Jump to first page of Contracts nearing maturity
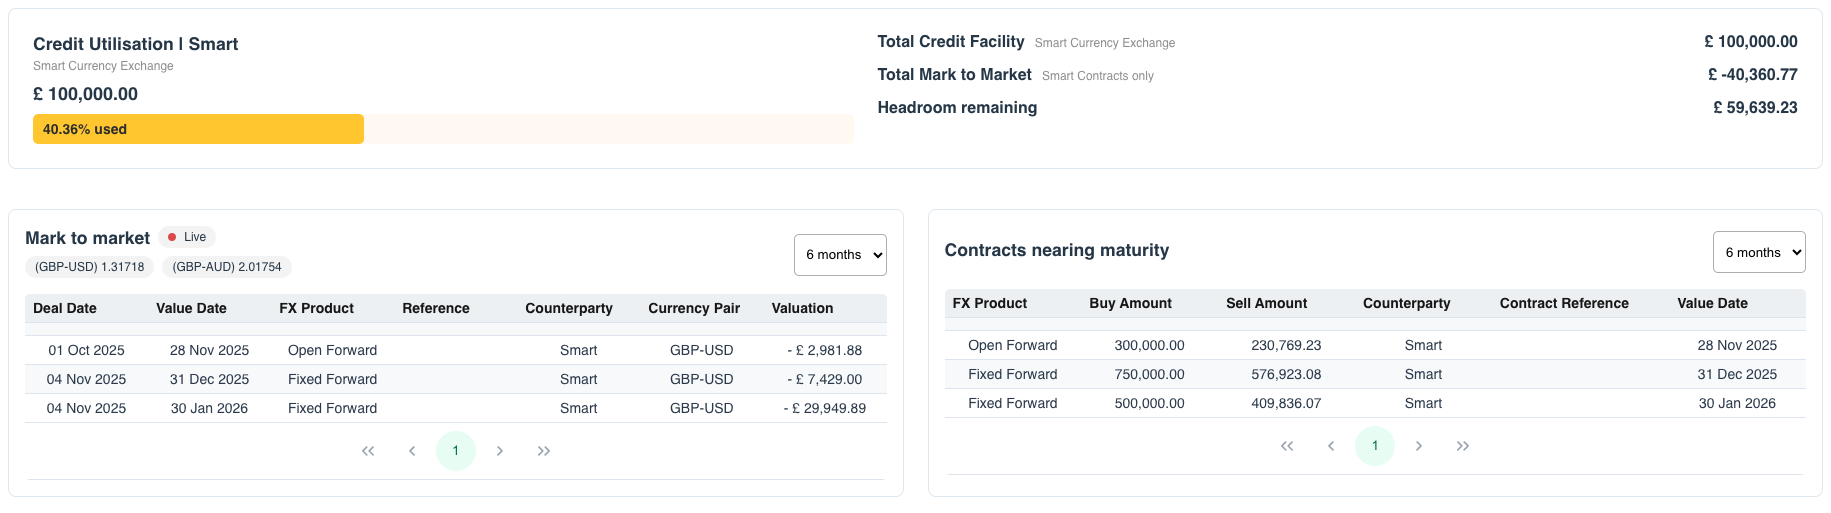The height and width of the screenshot is (513, 1831). [1287, 446]
